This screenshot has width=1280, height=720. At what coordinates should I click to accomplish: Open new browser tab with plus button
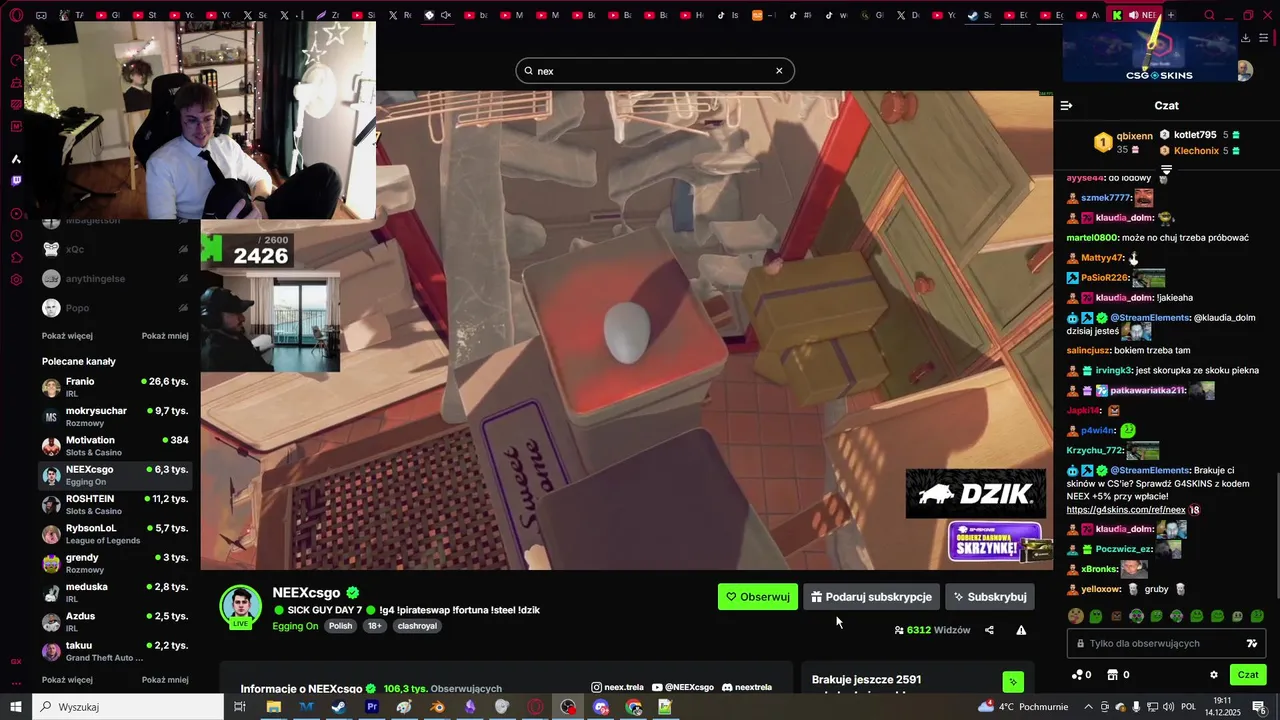pyautogui.click(x=1171, y=16)
